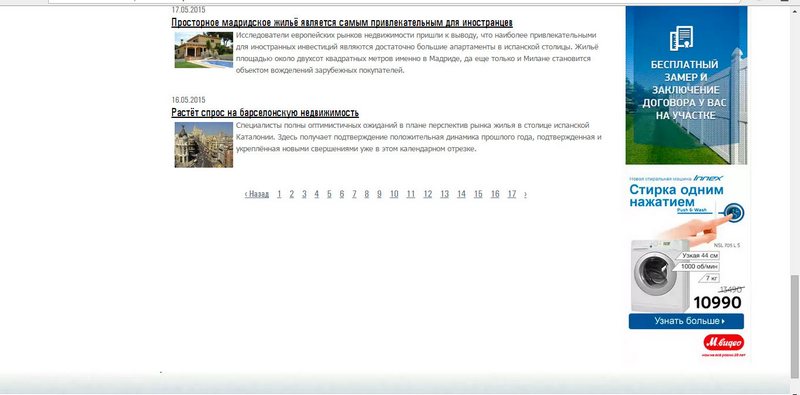Click the Barcelona street thumbnail

pyautogui.click(x=204, y=144)
